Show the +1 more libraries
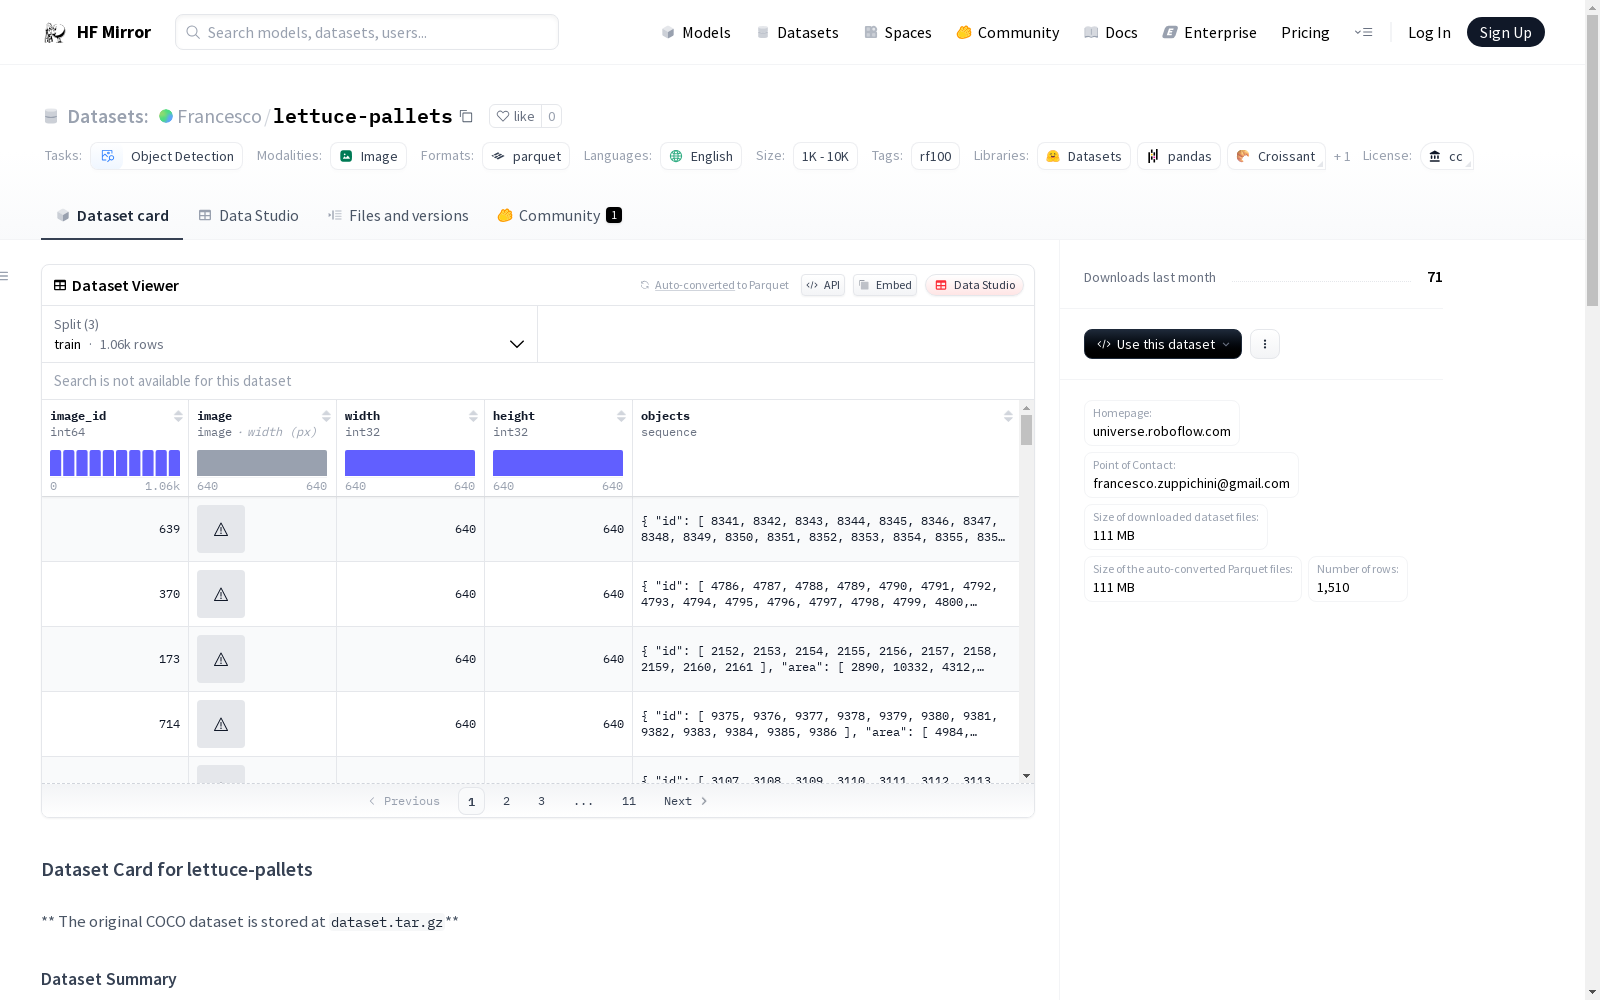The height and width of the screenshot is (1000, 1600). (1342, 156)
